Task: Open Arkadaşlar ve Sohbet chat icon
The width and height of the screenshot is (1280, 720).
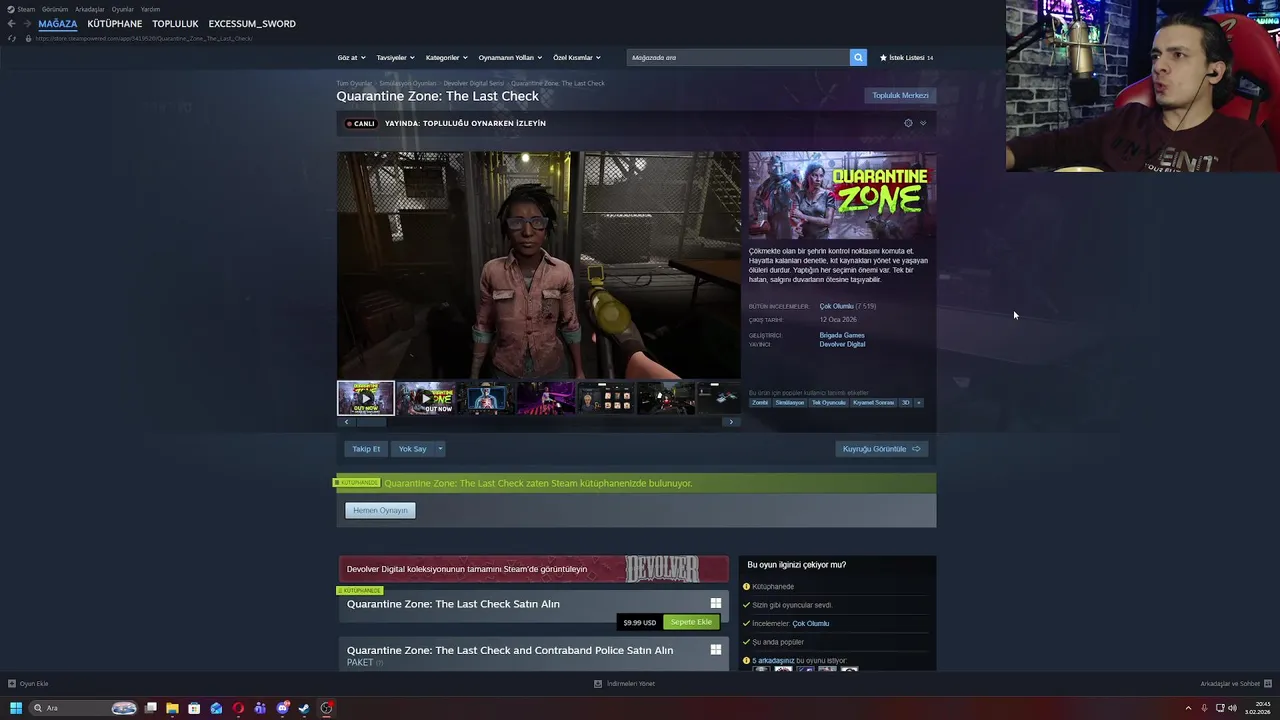Action: click(1268, 684)
